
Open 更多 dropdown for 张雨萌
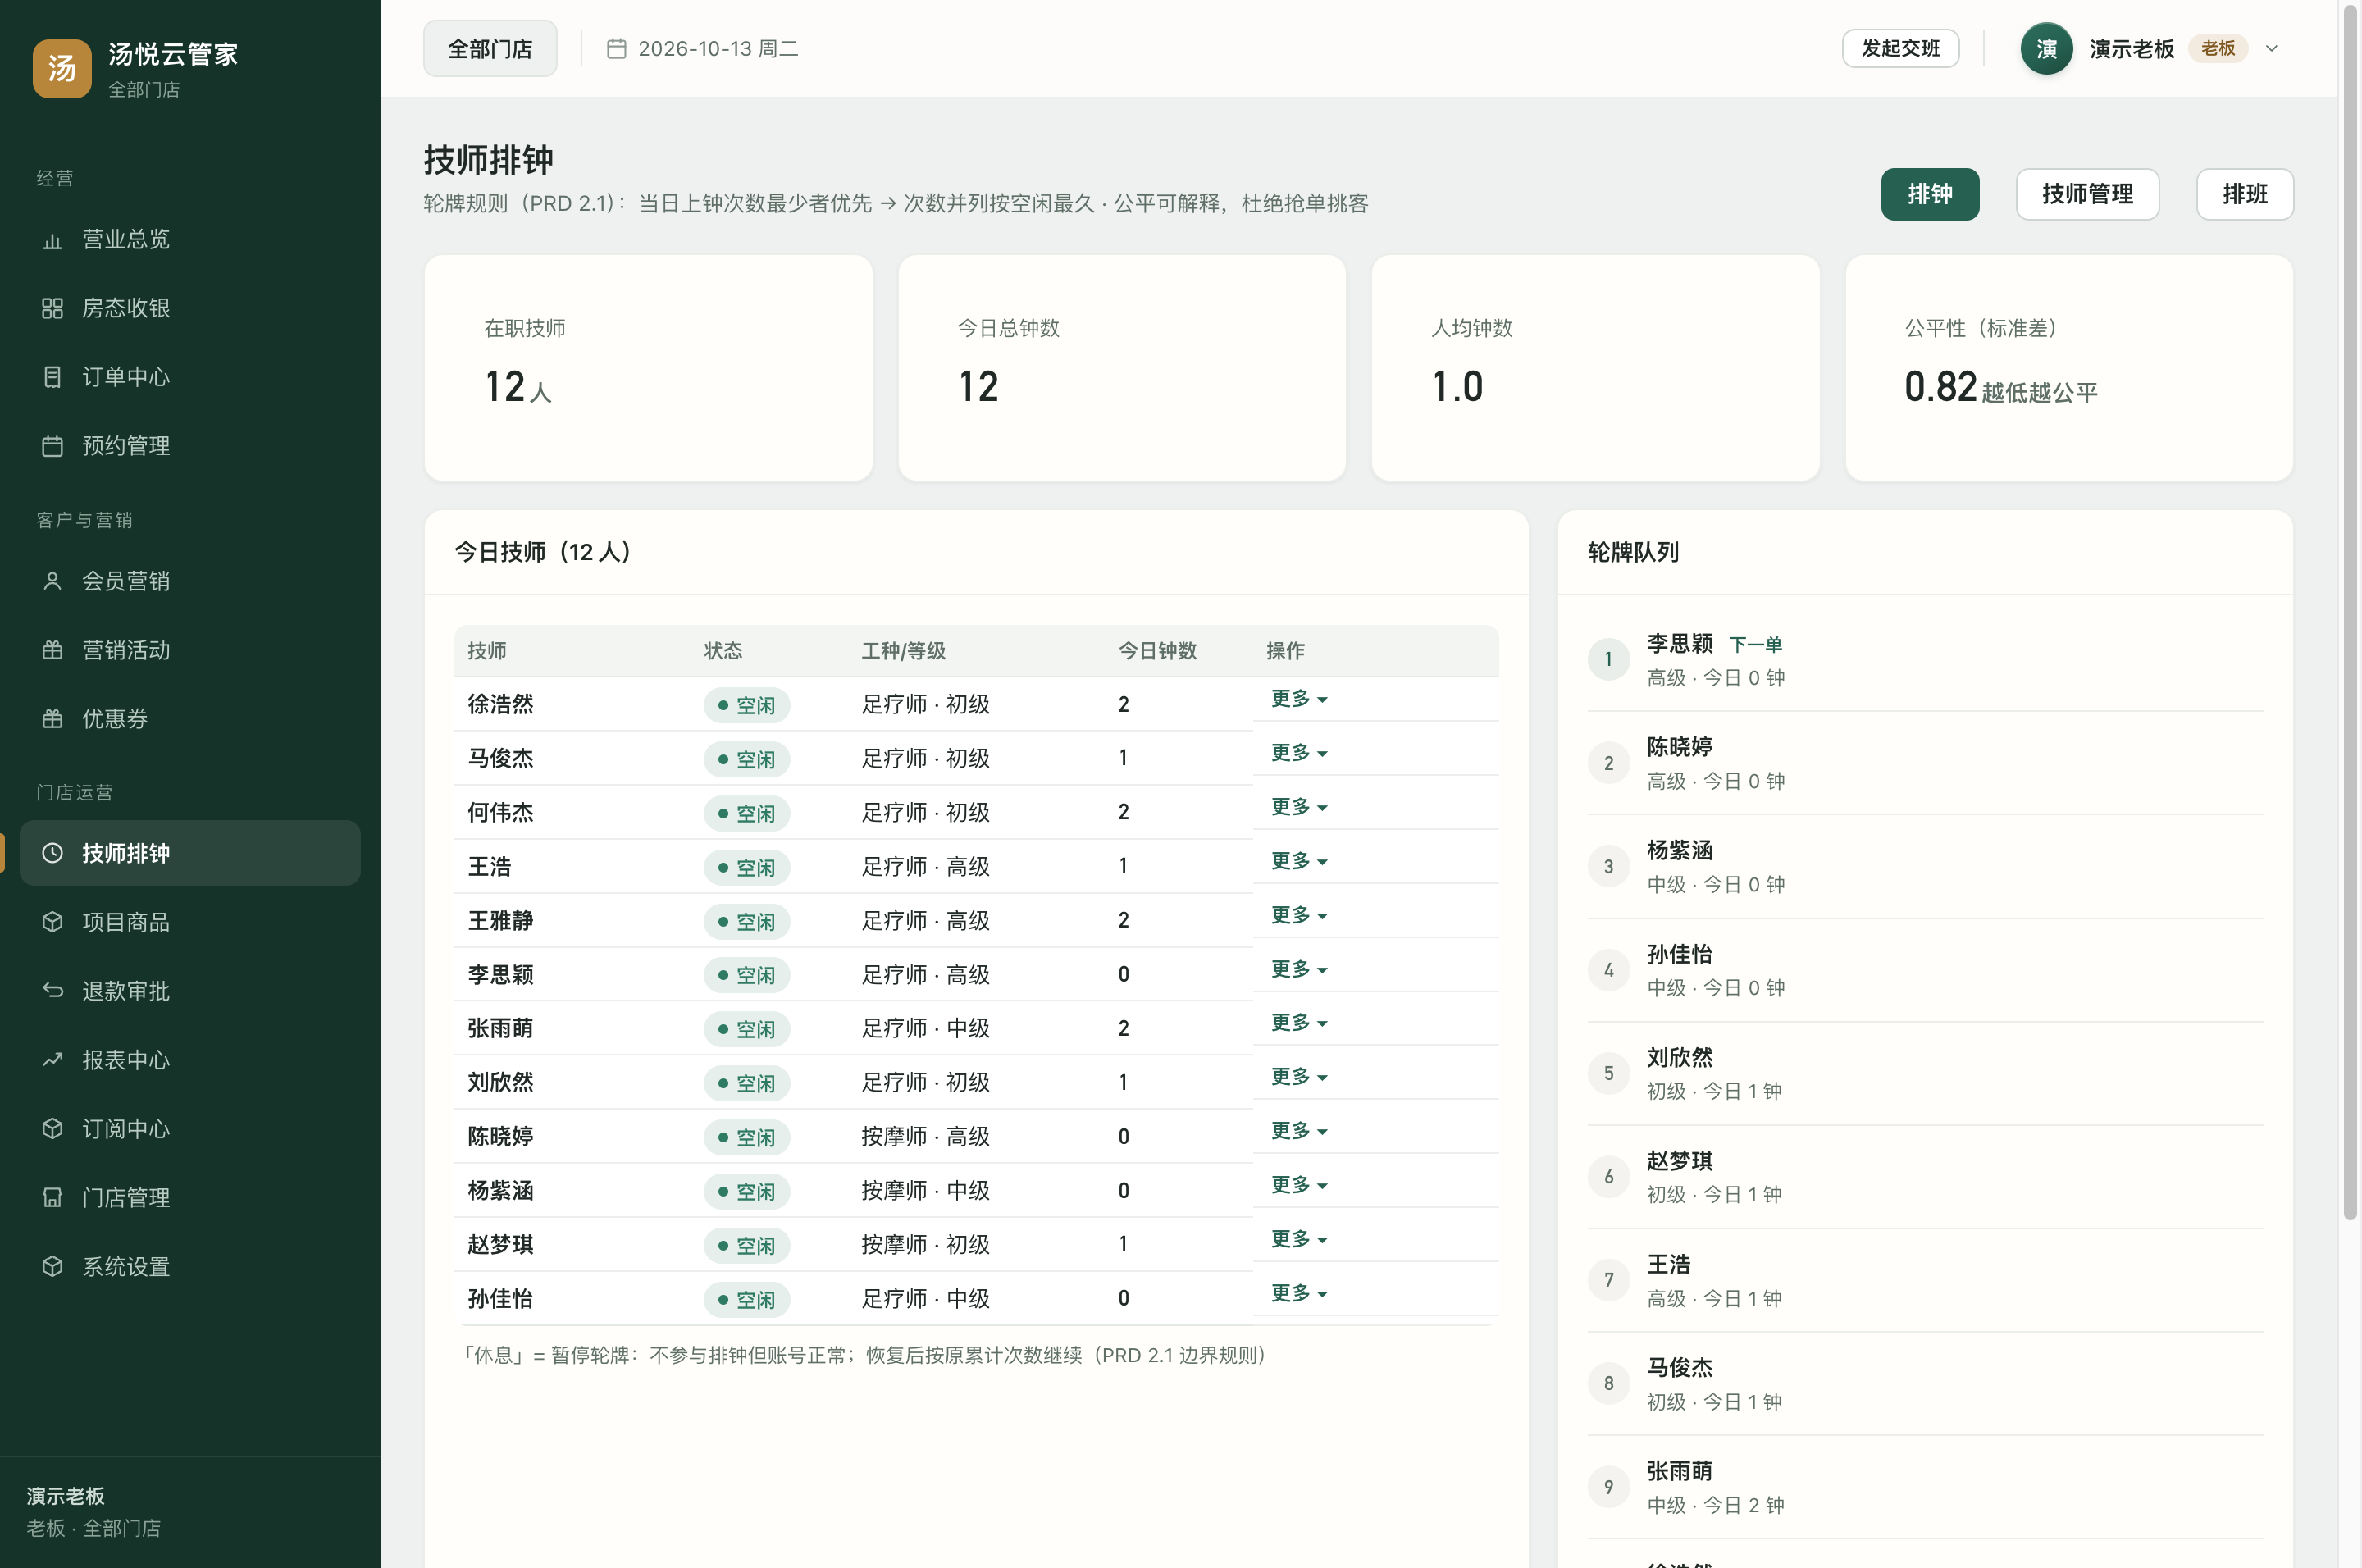[1298, 1023]
